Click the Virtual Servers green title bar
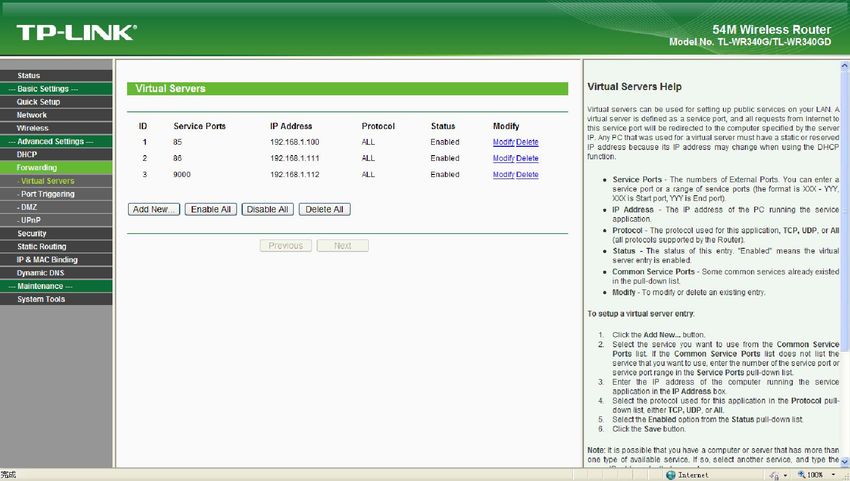Image resolution: width=850 pixels, height=481 pixels. click(x=347, y=88)
